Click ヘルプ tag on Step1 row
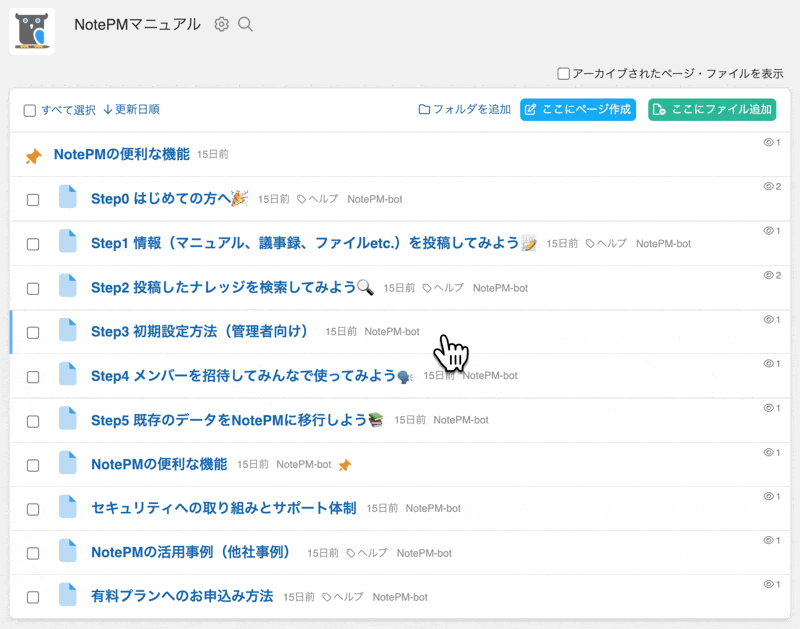800x629 pixels. 606,243
